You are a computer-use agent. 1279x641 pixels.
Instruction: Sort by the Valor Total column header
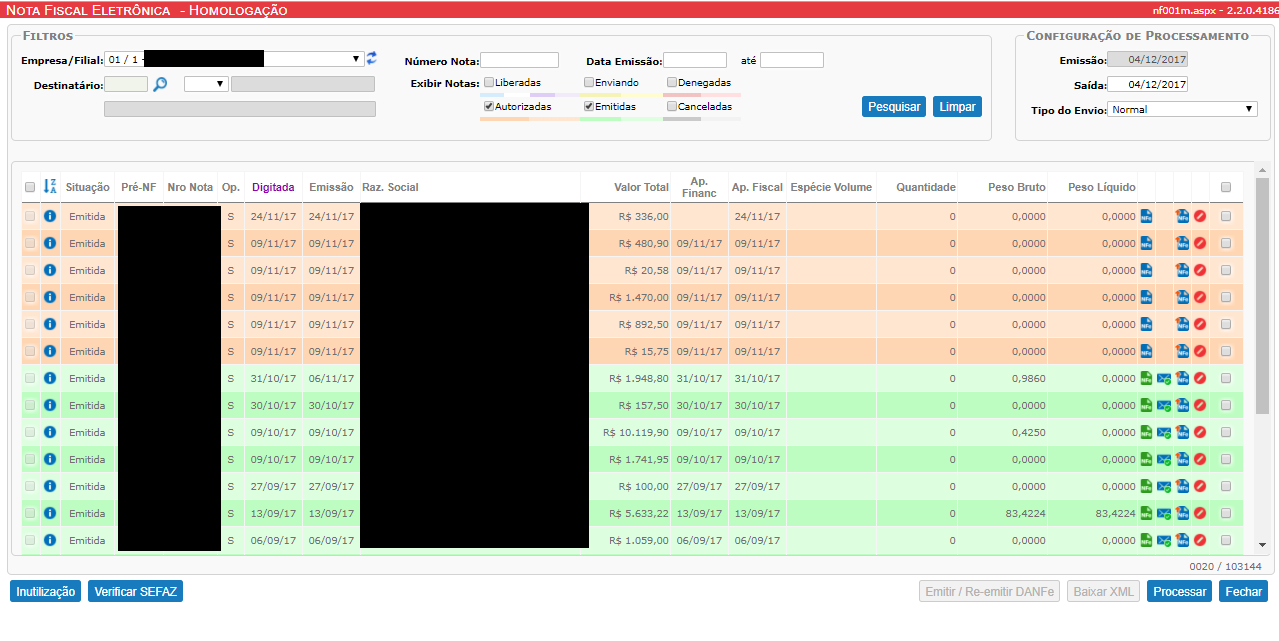(641, 187)
